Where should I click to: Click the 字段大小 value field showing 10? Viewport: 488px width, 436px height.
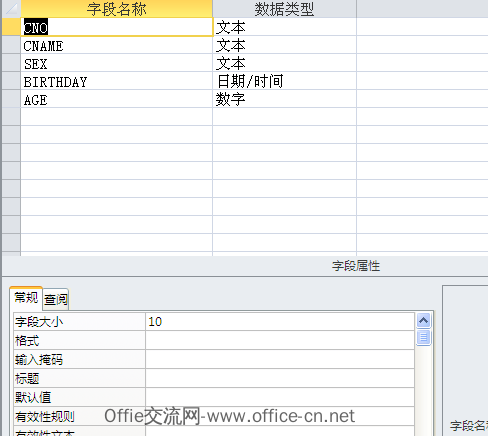(x=280, y=322)
